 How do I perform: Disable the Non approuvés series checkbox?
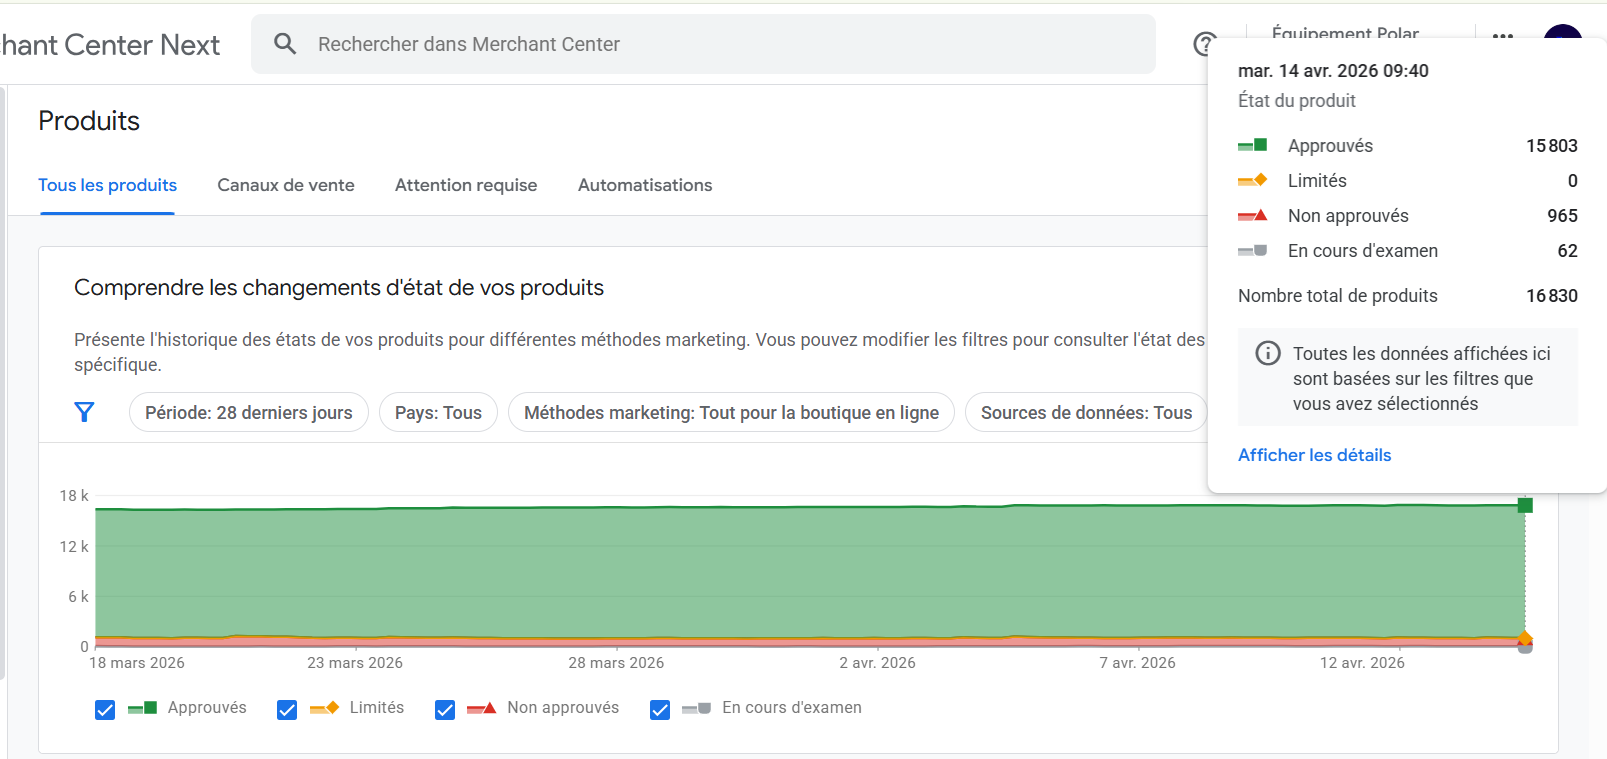tap(445, 709)
